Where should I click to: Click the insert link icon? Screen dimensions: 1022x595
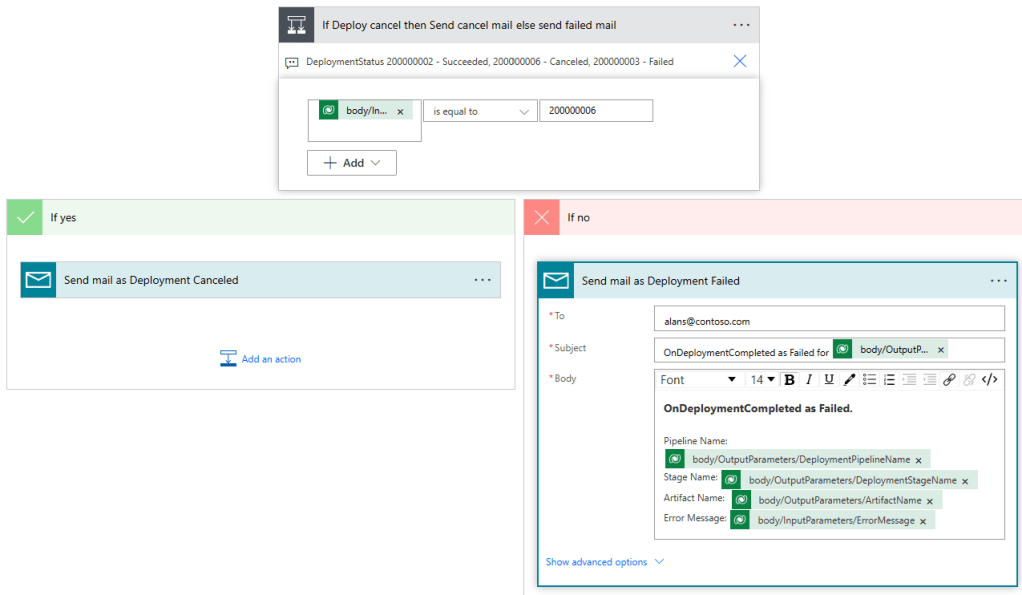949,380
